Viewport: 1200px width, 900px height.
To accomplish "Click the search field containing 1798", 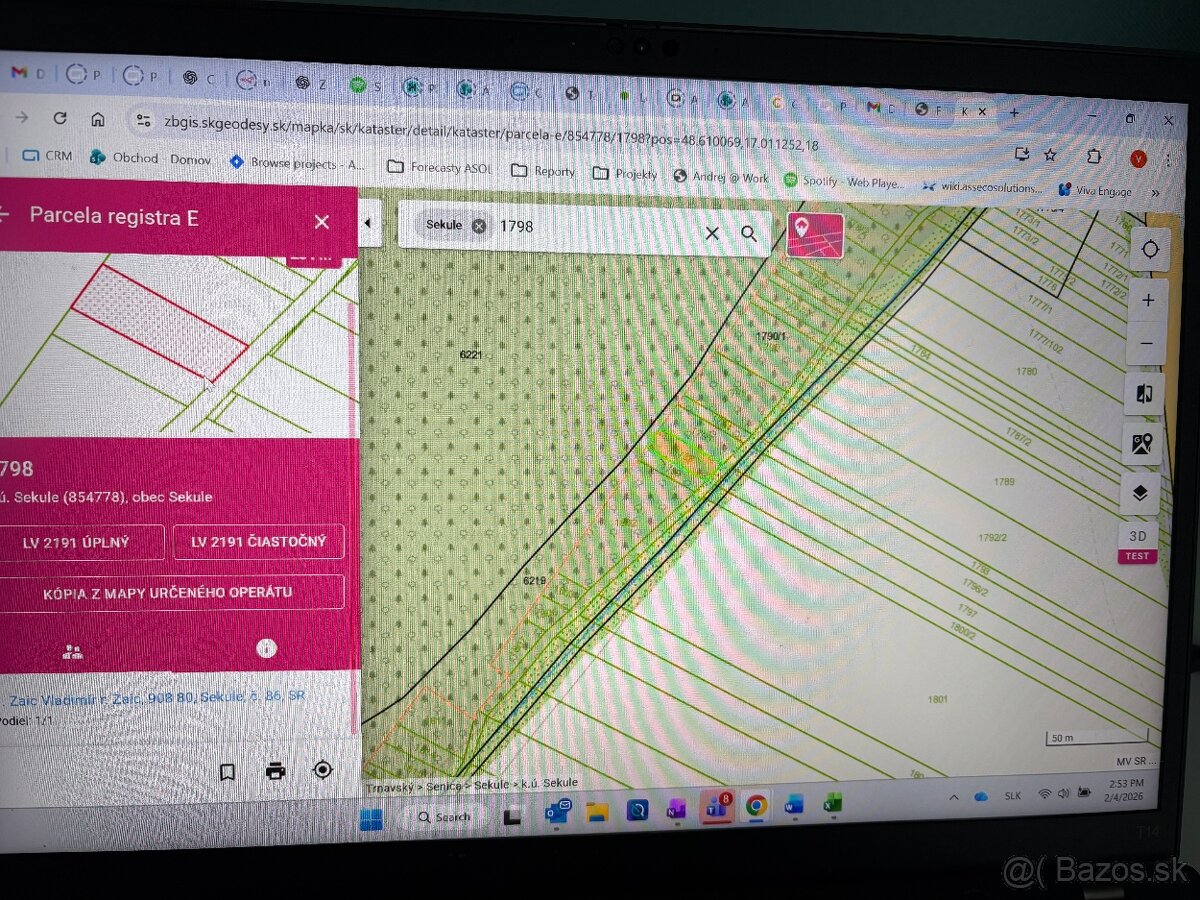I will (600, 228).
